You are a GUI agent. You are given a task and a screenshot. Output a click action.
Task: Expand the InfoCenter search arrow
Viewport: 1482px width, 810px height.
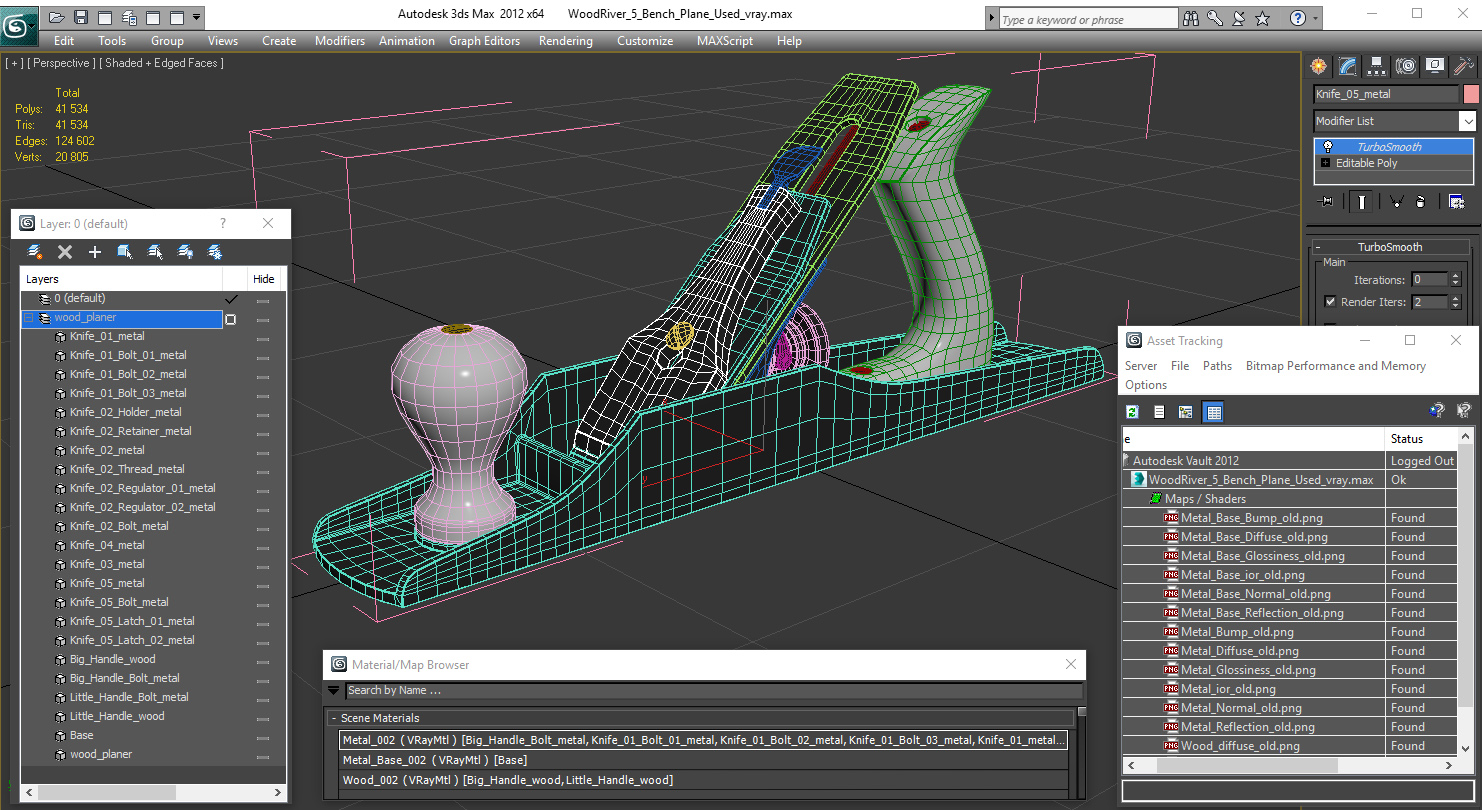click(x=991, y=19)
